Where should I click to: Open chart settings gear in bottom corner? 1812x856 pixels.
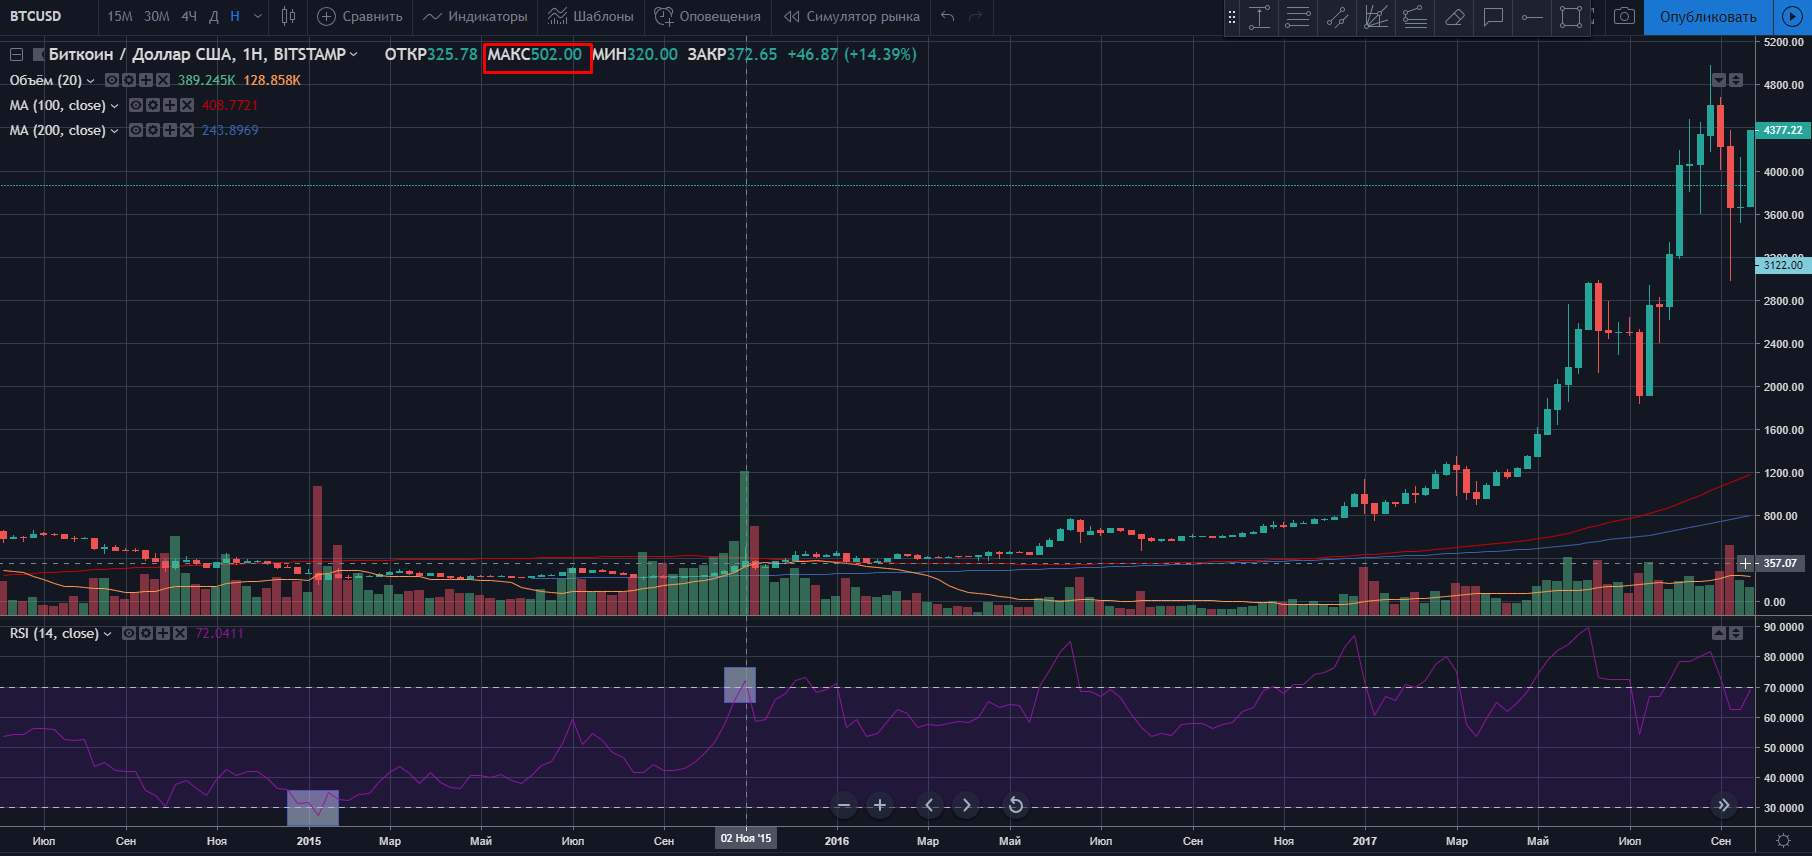pos(1783,841)
